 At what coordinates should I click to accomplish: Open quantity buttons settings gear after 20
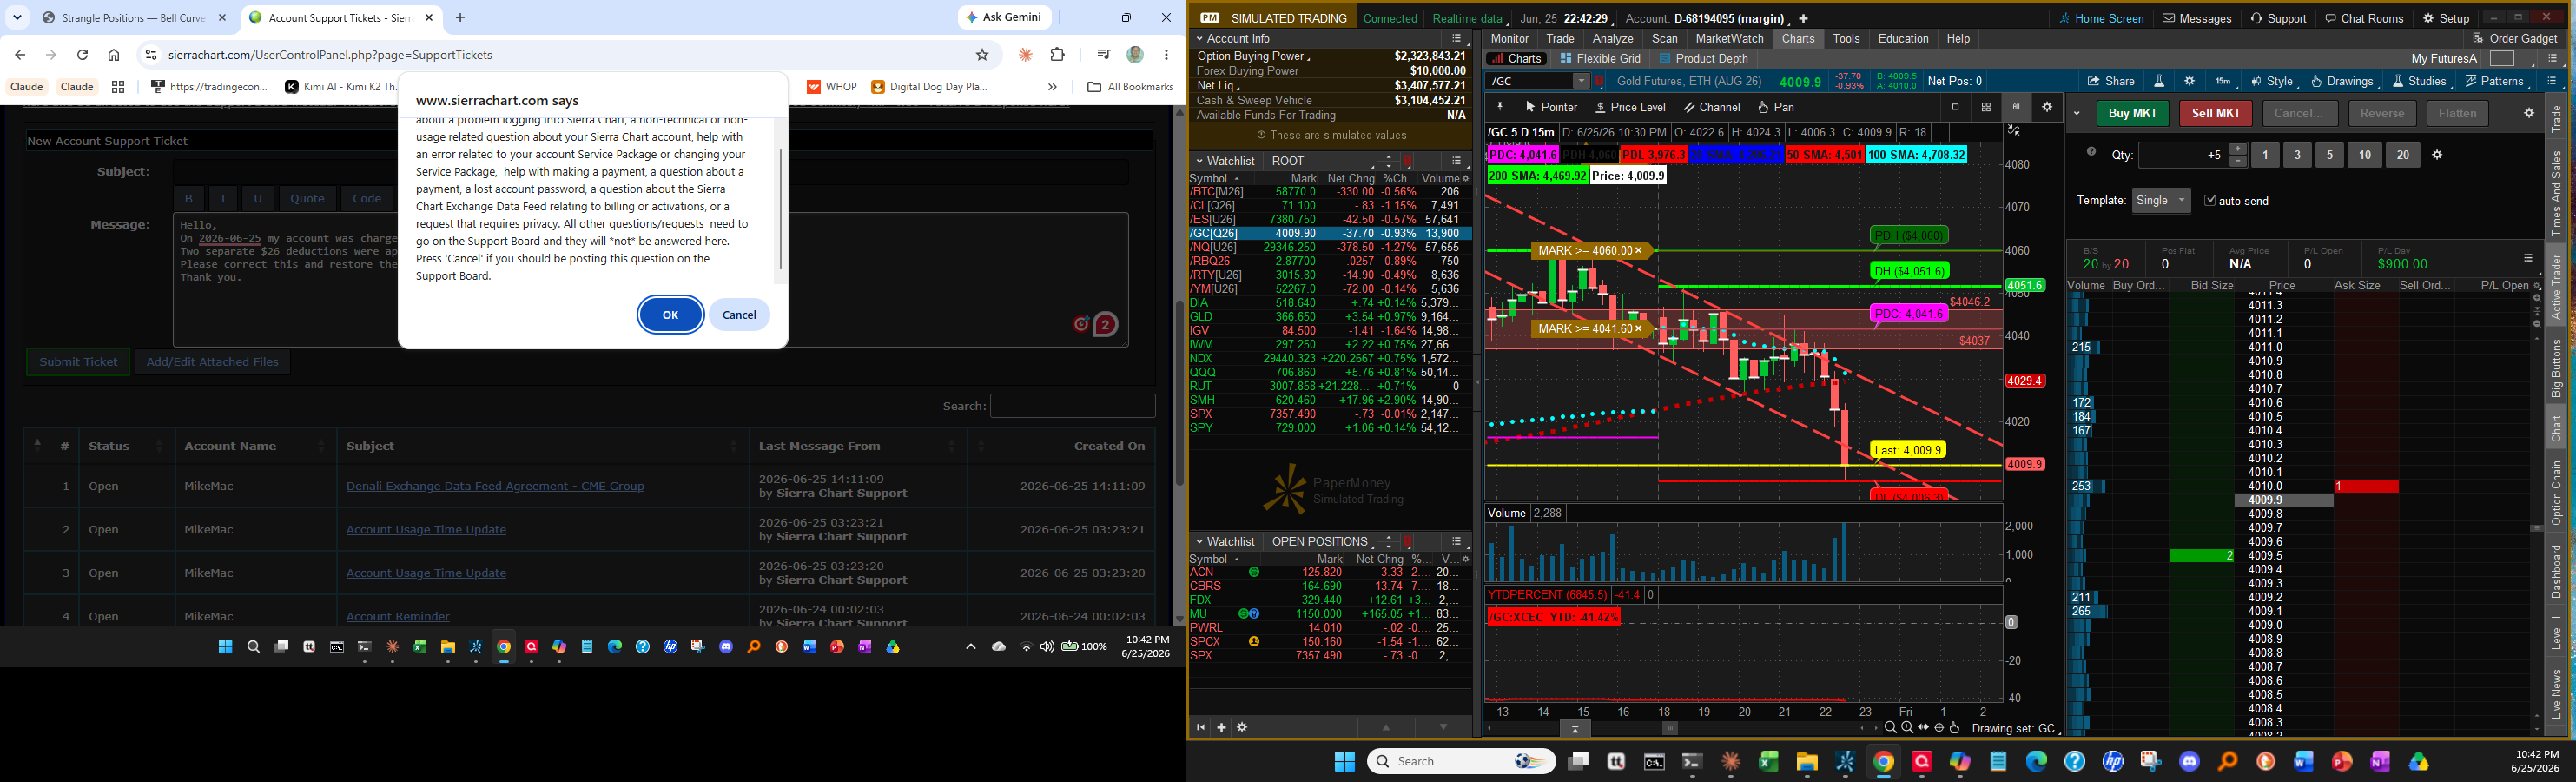point(2437,155)
